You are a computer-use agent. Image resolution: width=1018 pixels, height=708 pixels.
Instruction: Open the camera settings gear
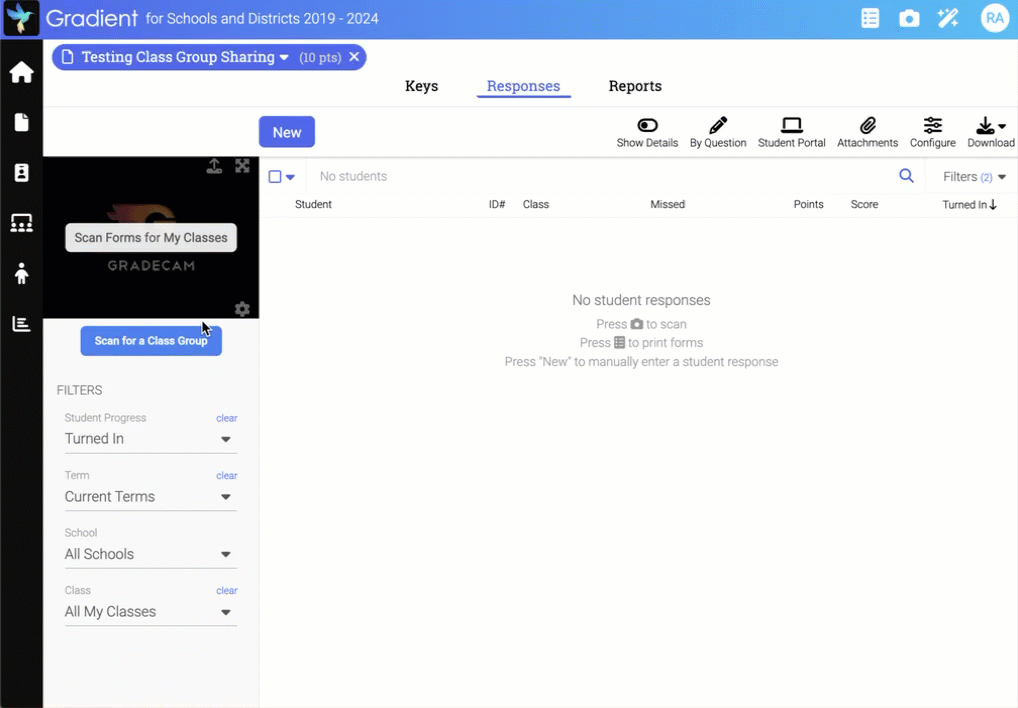click(242, 309)
